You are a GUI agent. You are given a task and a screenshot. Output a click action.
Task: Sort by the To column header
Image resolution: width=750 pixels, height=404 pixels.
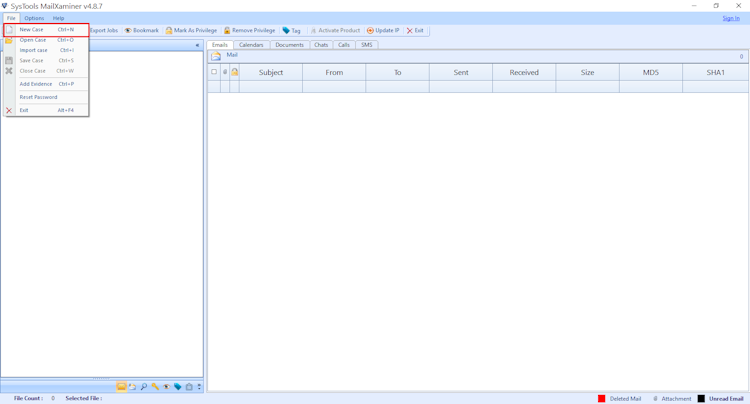[397, 73]
